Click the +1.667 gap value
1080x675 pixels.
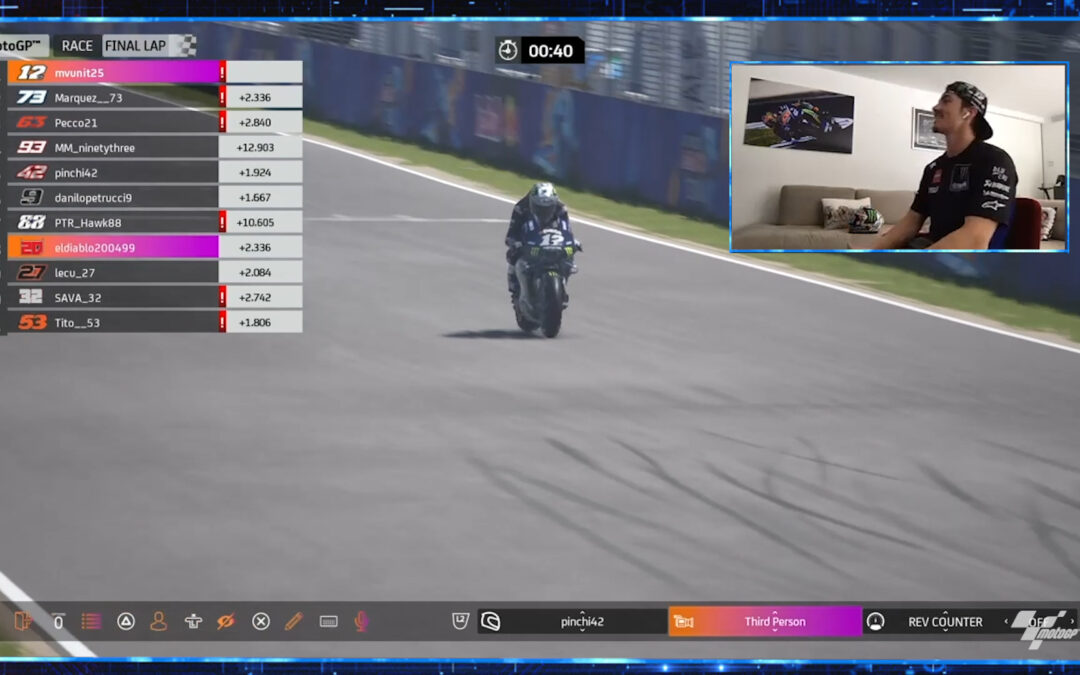point(255,197)
